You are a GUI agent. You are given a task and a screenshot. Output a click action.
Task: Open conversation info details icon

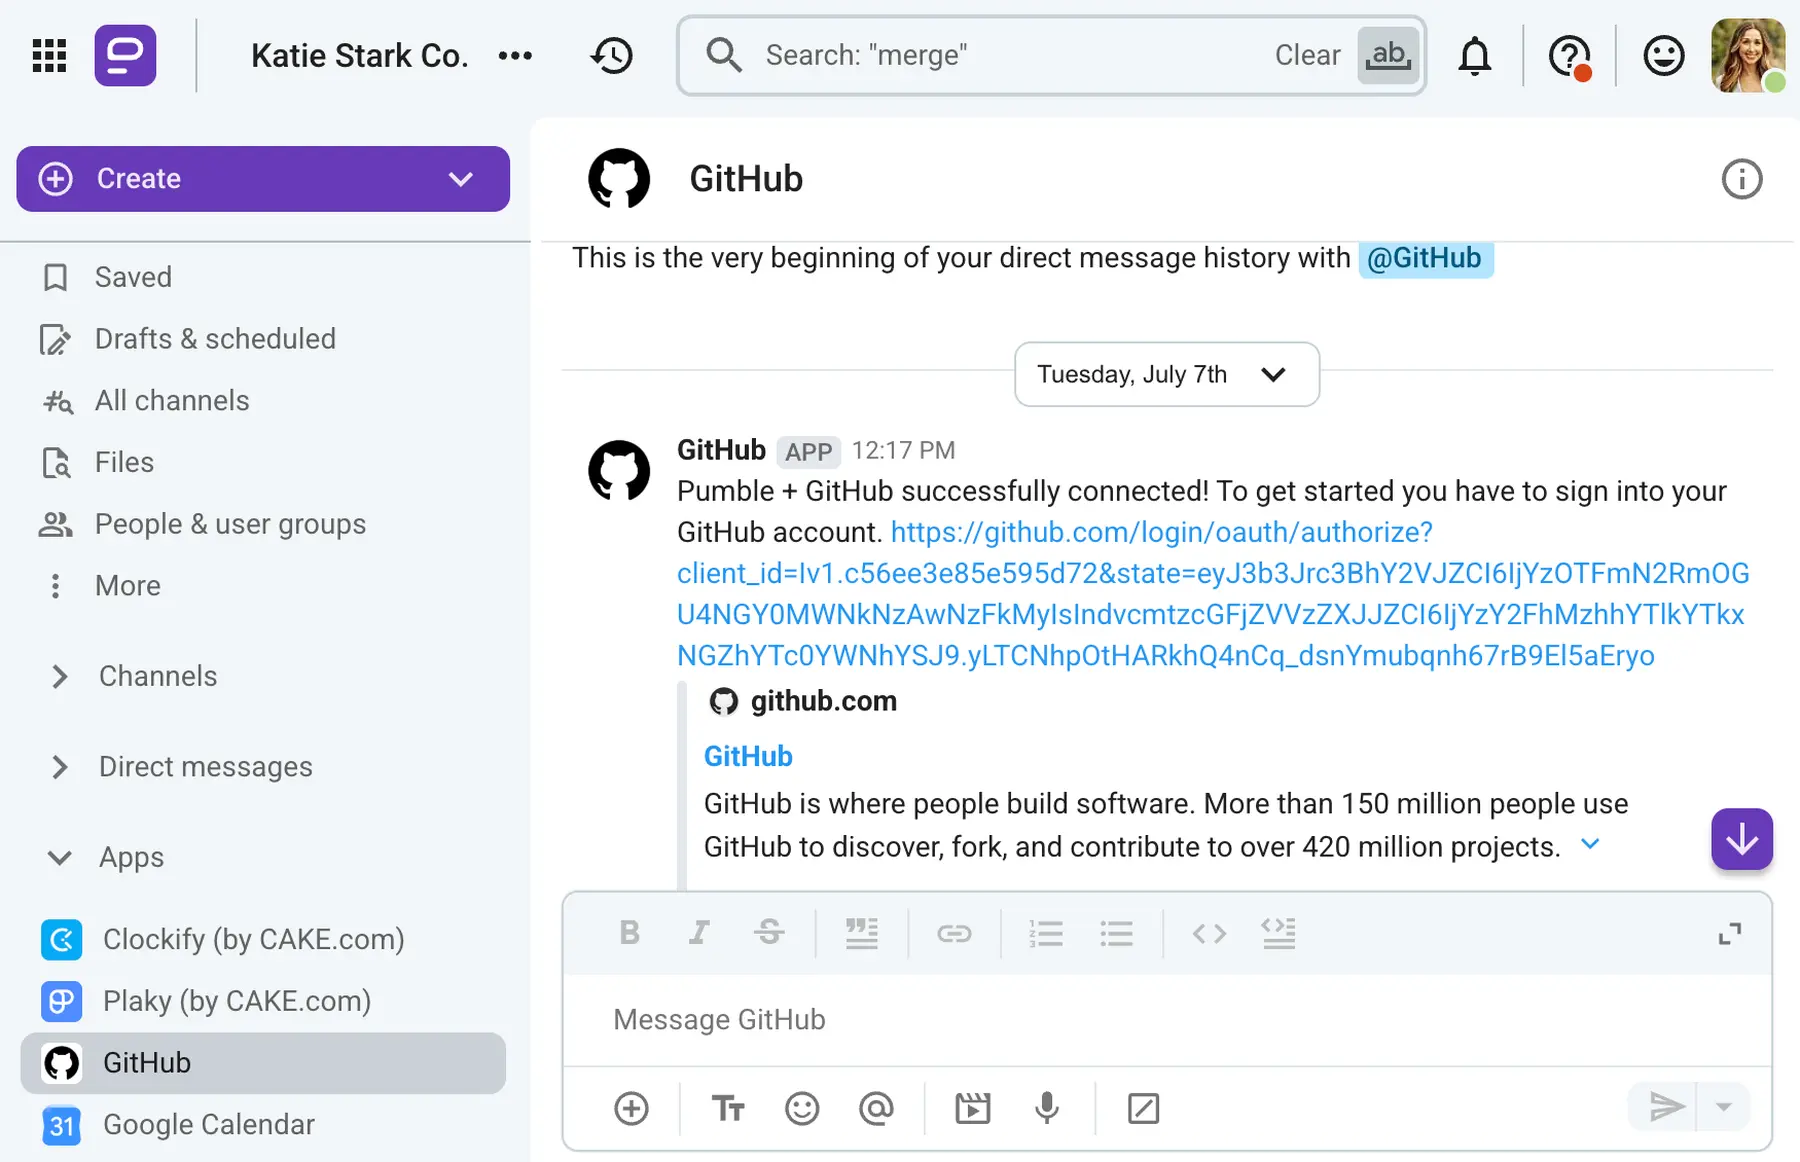(1741, 180)
